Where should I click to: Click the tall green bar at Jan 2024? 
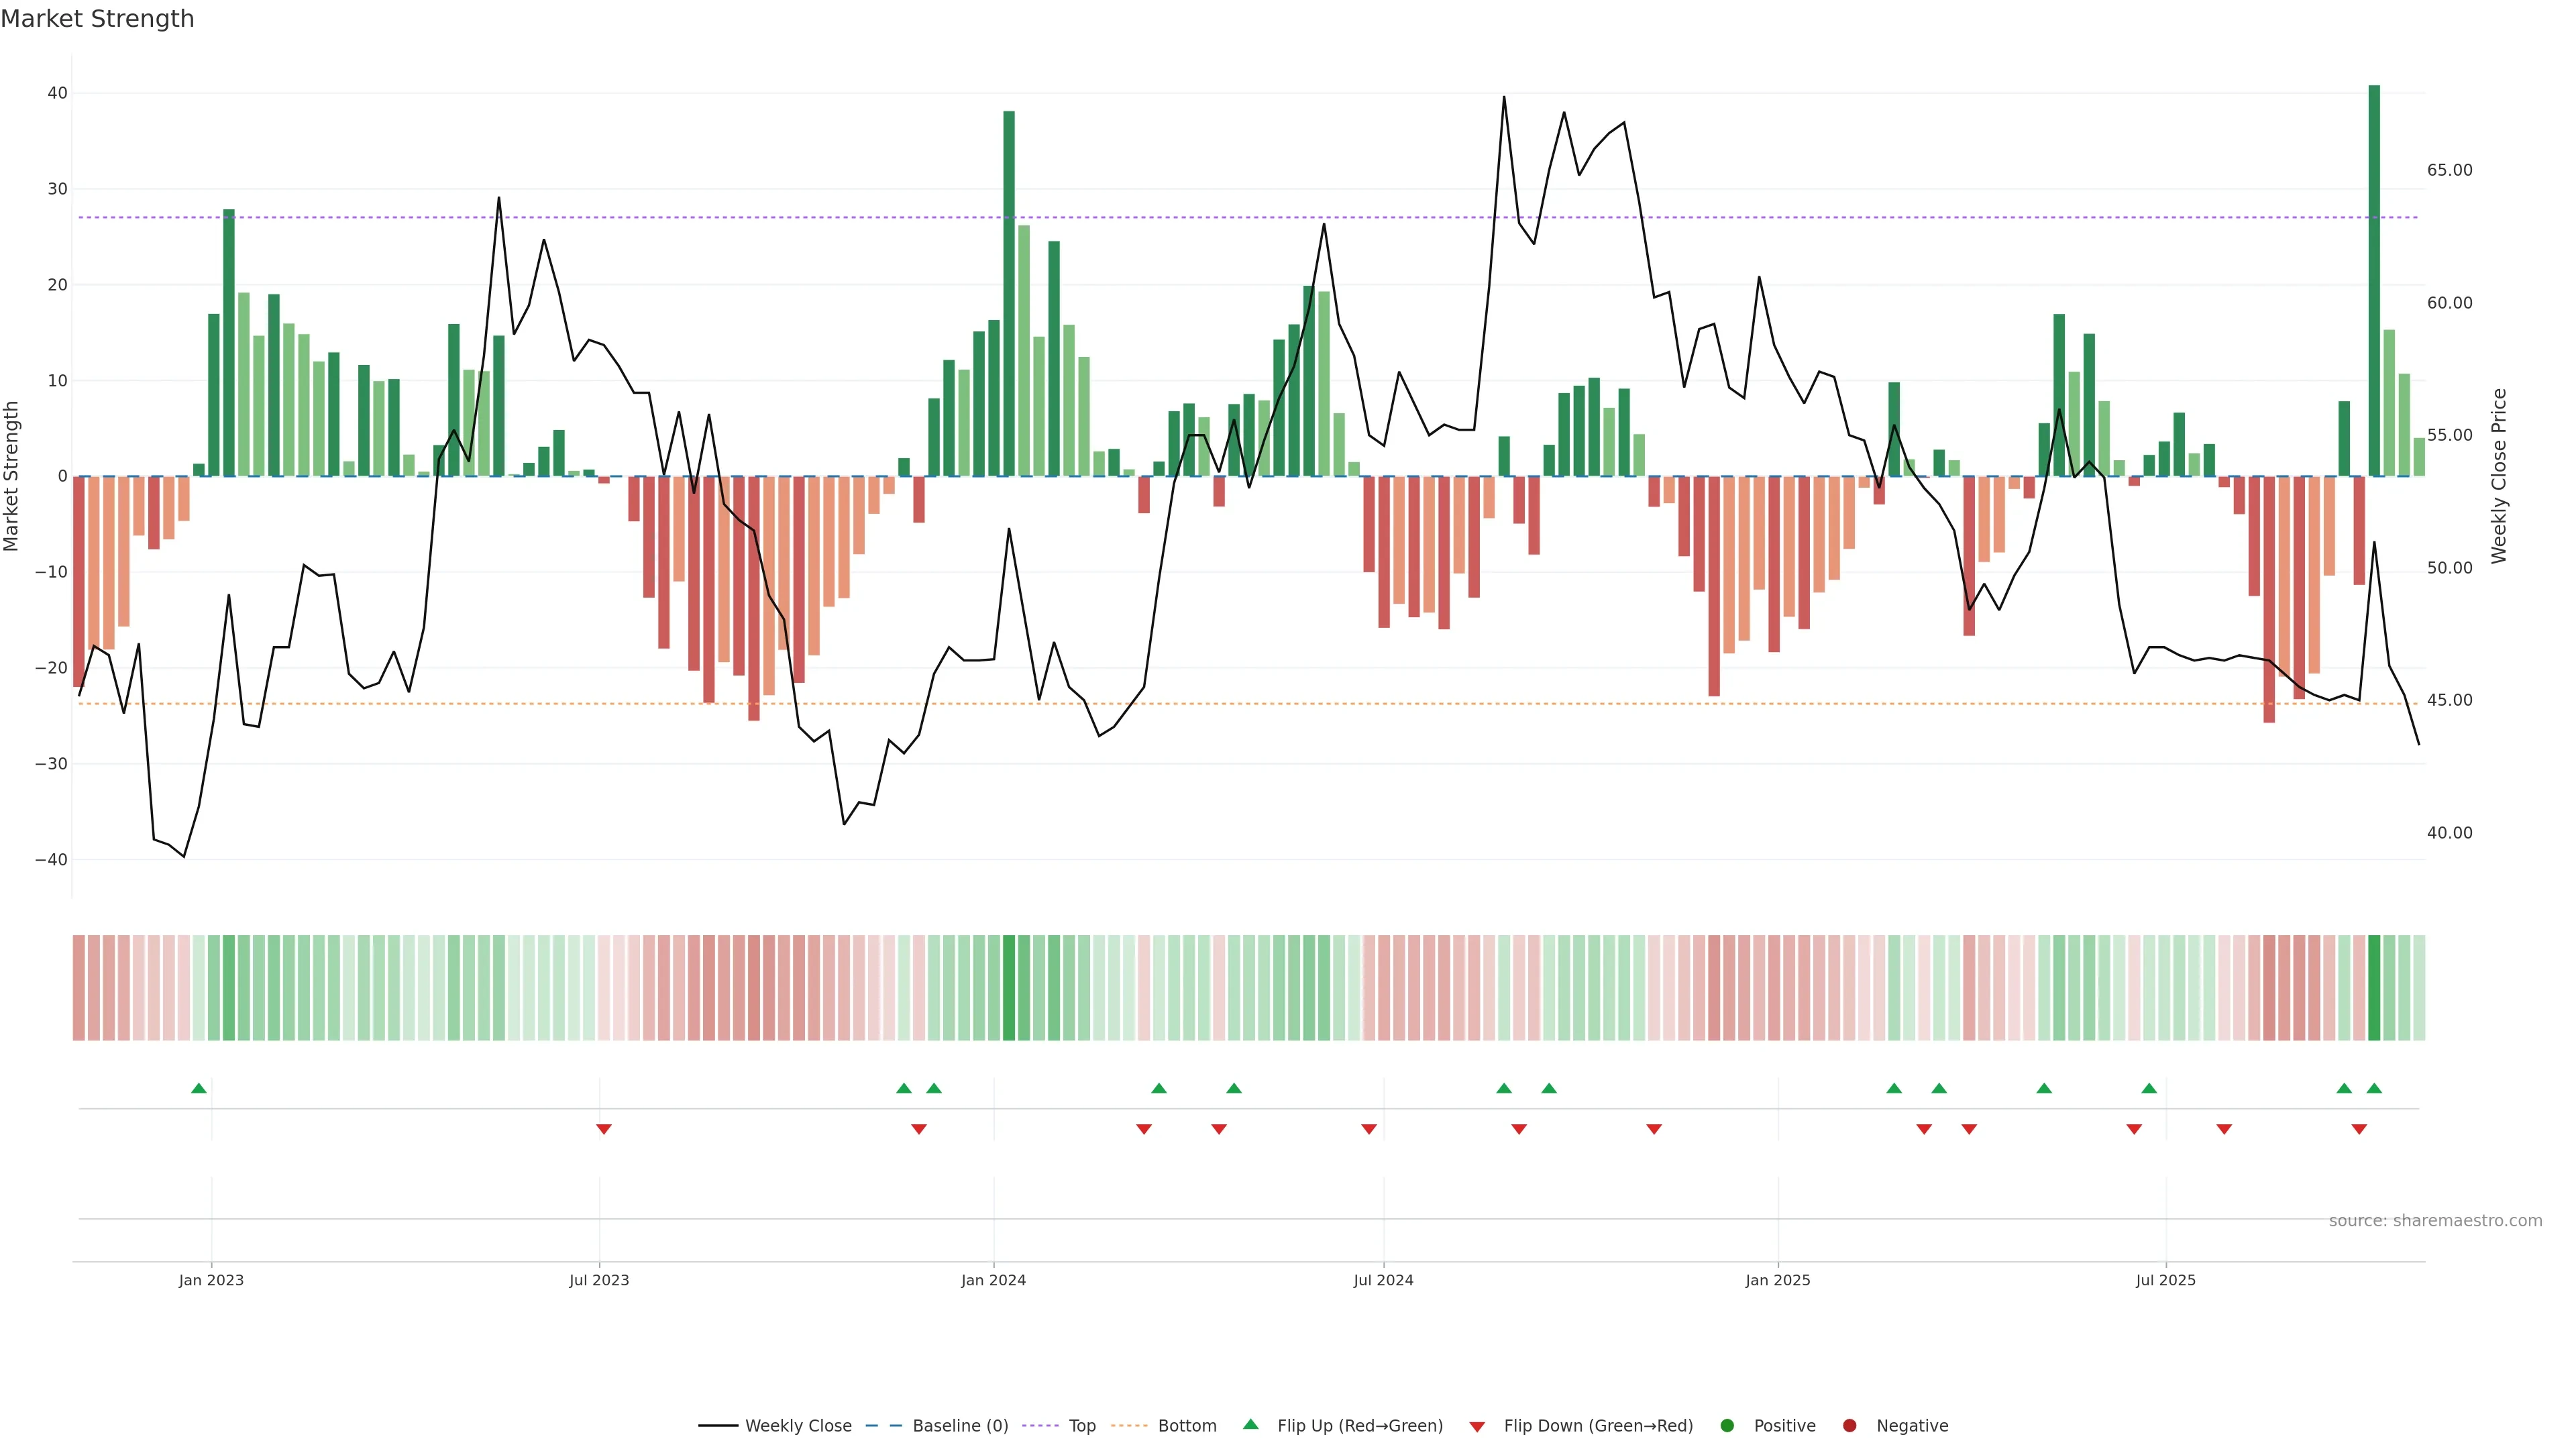[1009, 293]
